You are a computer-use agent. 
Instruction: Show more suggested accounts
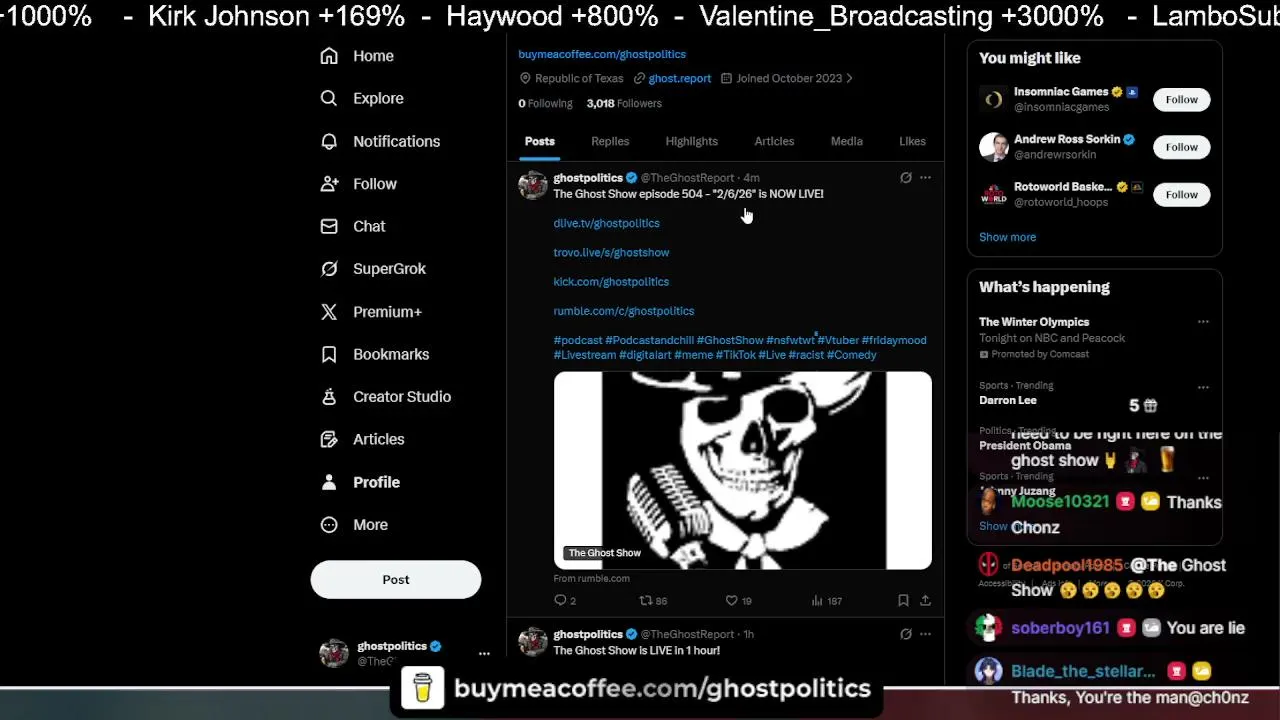(x=1007, y=237)
